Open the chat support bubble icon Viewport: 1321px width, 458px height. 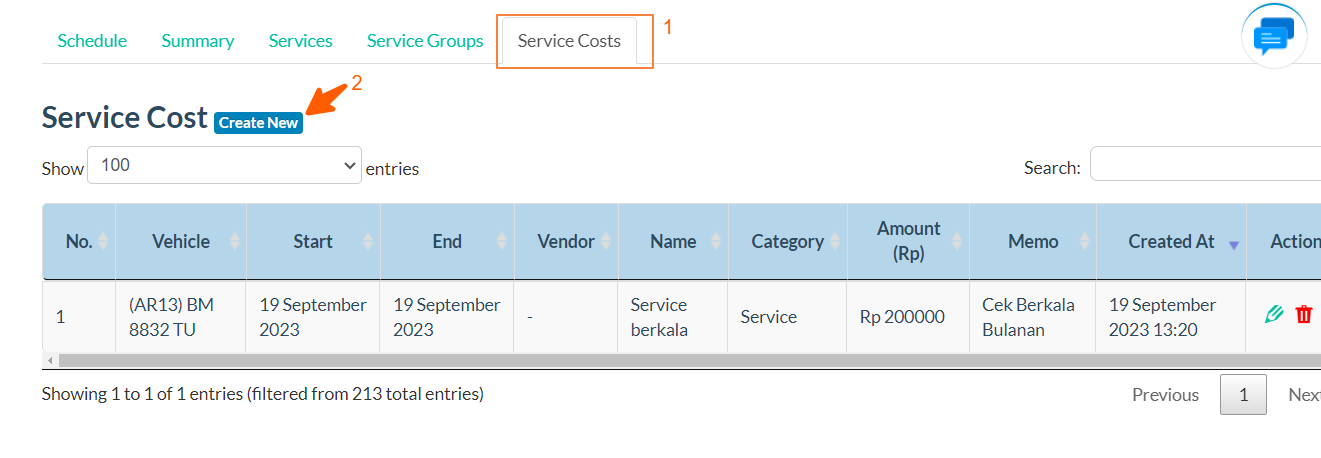click(x=1273, y=37)
